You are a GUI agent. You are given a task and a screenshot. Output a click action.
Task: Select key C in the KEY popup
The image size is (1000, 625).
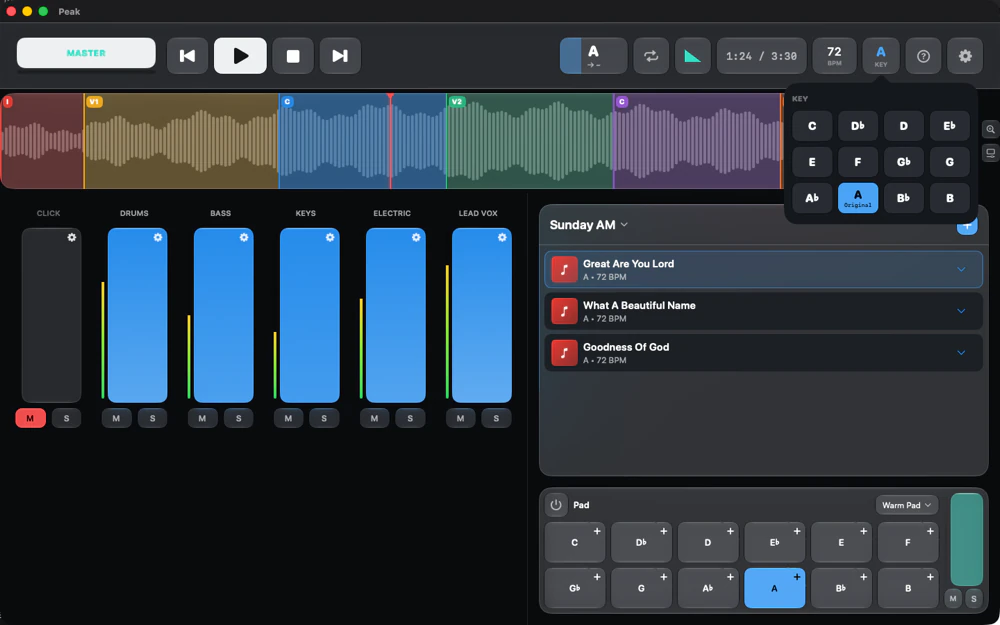812,126
